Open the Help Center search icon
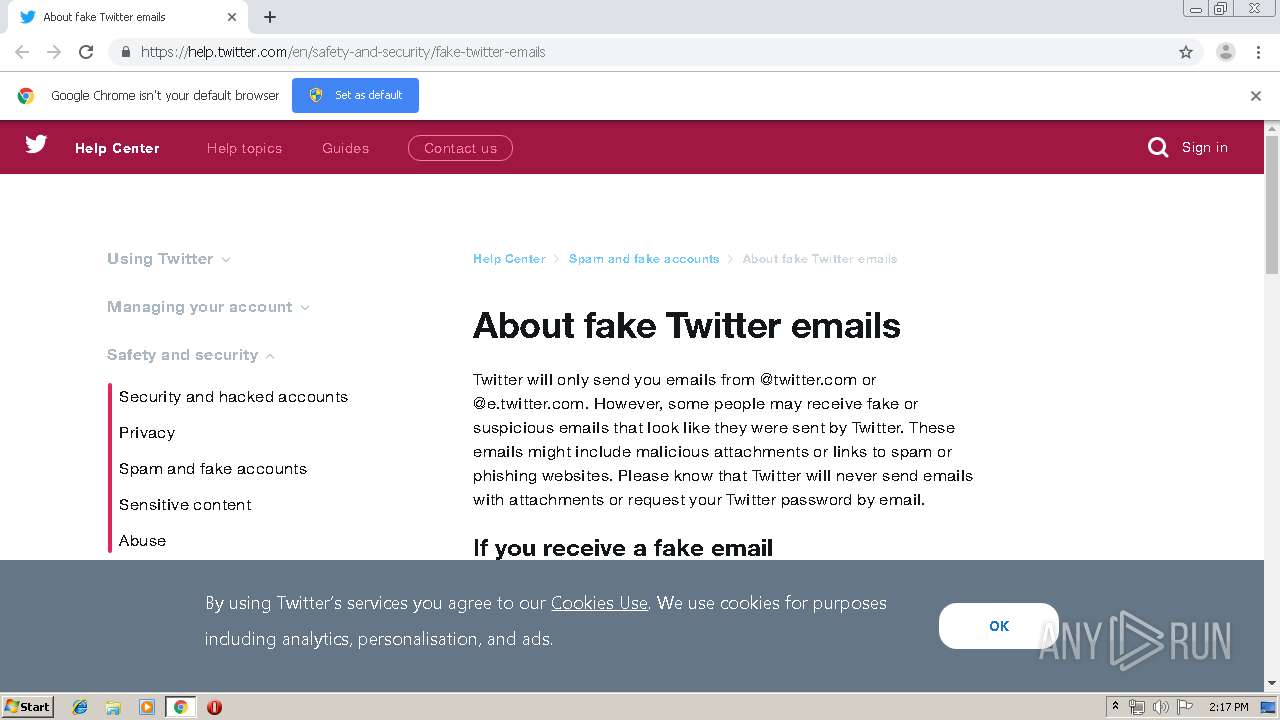This screenshot has width=1280, height=720. [x=1158, y=148]
